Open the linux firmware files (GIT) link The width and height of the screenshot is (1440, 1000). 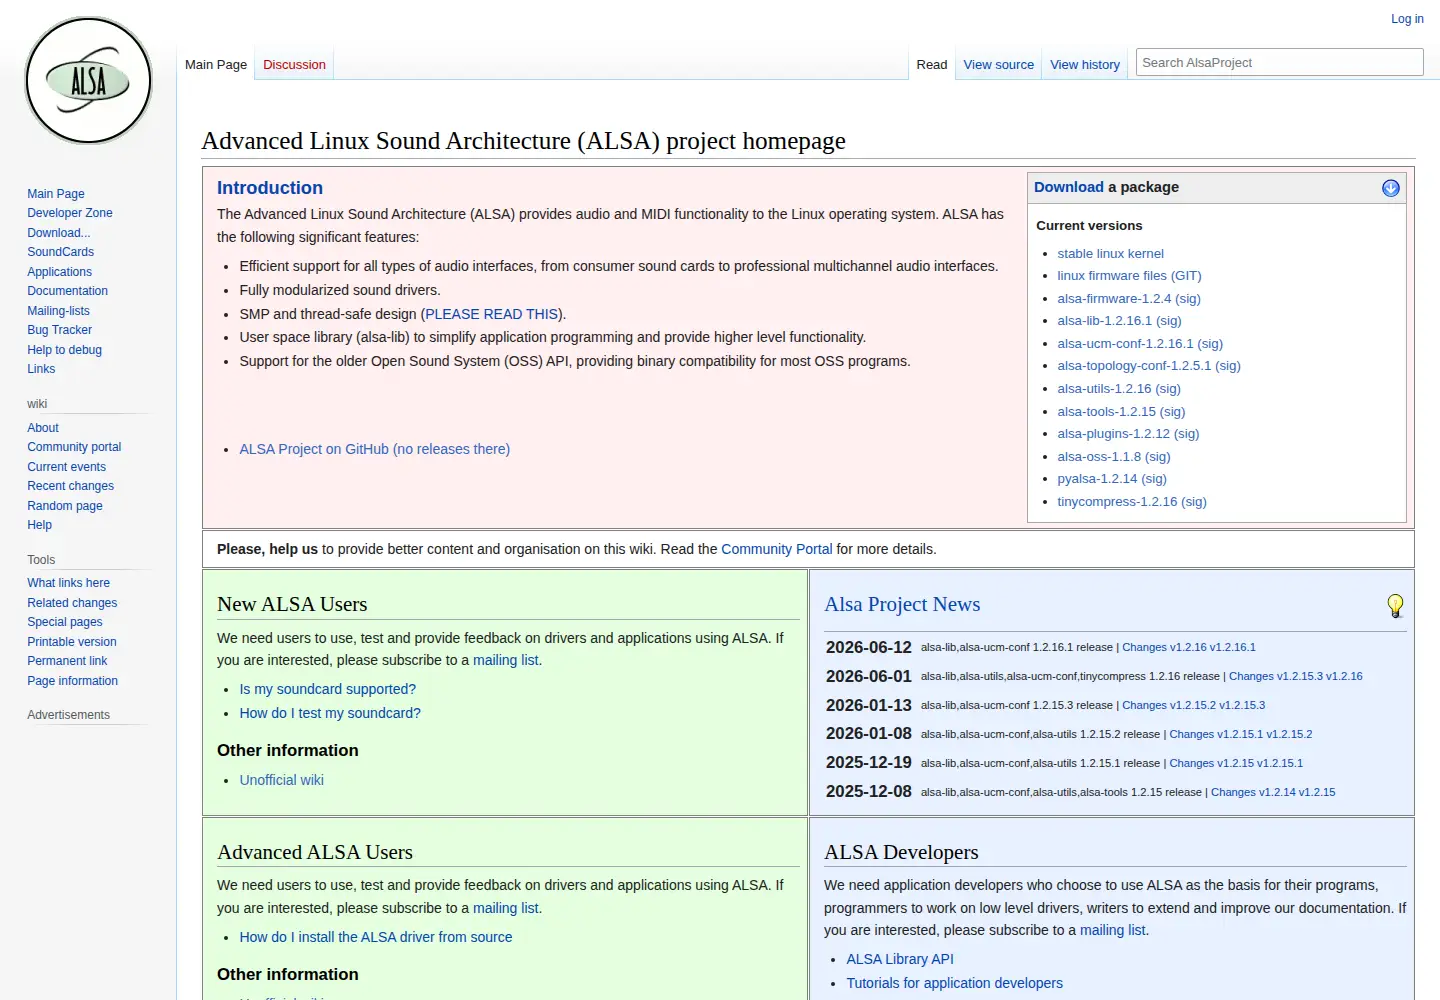click(x=1129, y=276)
